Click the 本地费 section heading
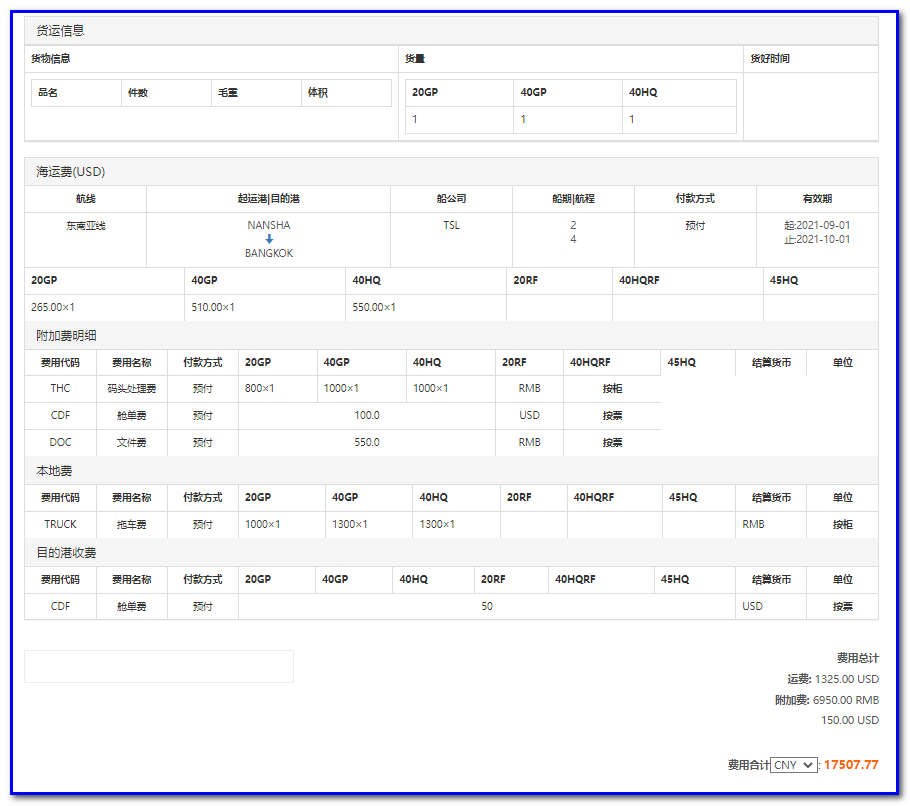 tap(54, 471)
